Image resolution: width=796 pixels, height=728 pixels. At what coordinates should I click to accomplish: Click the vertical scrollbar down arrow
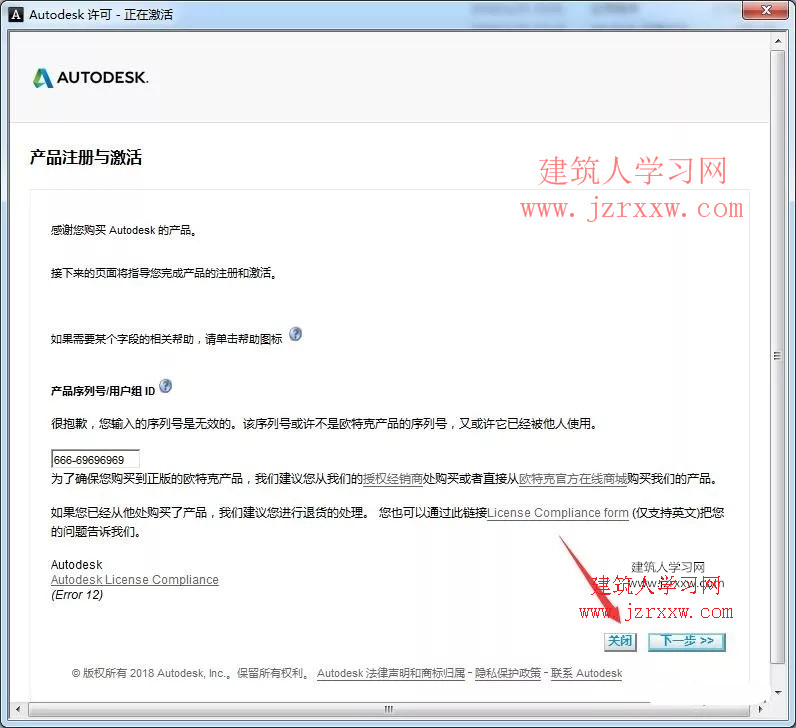(778, 692)
